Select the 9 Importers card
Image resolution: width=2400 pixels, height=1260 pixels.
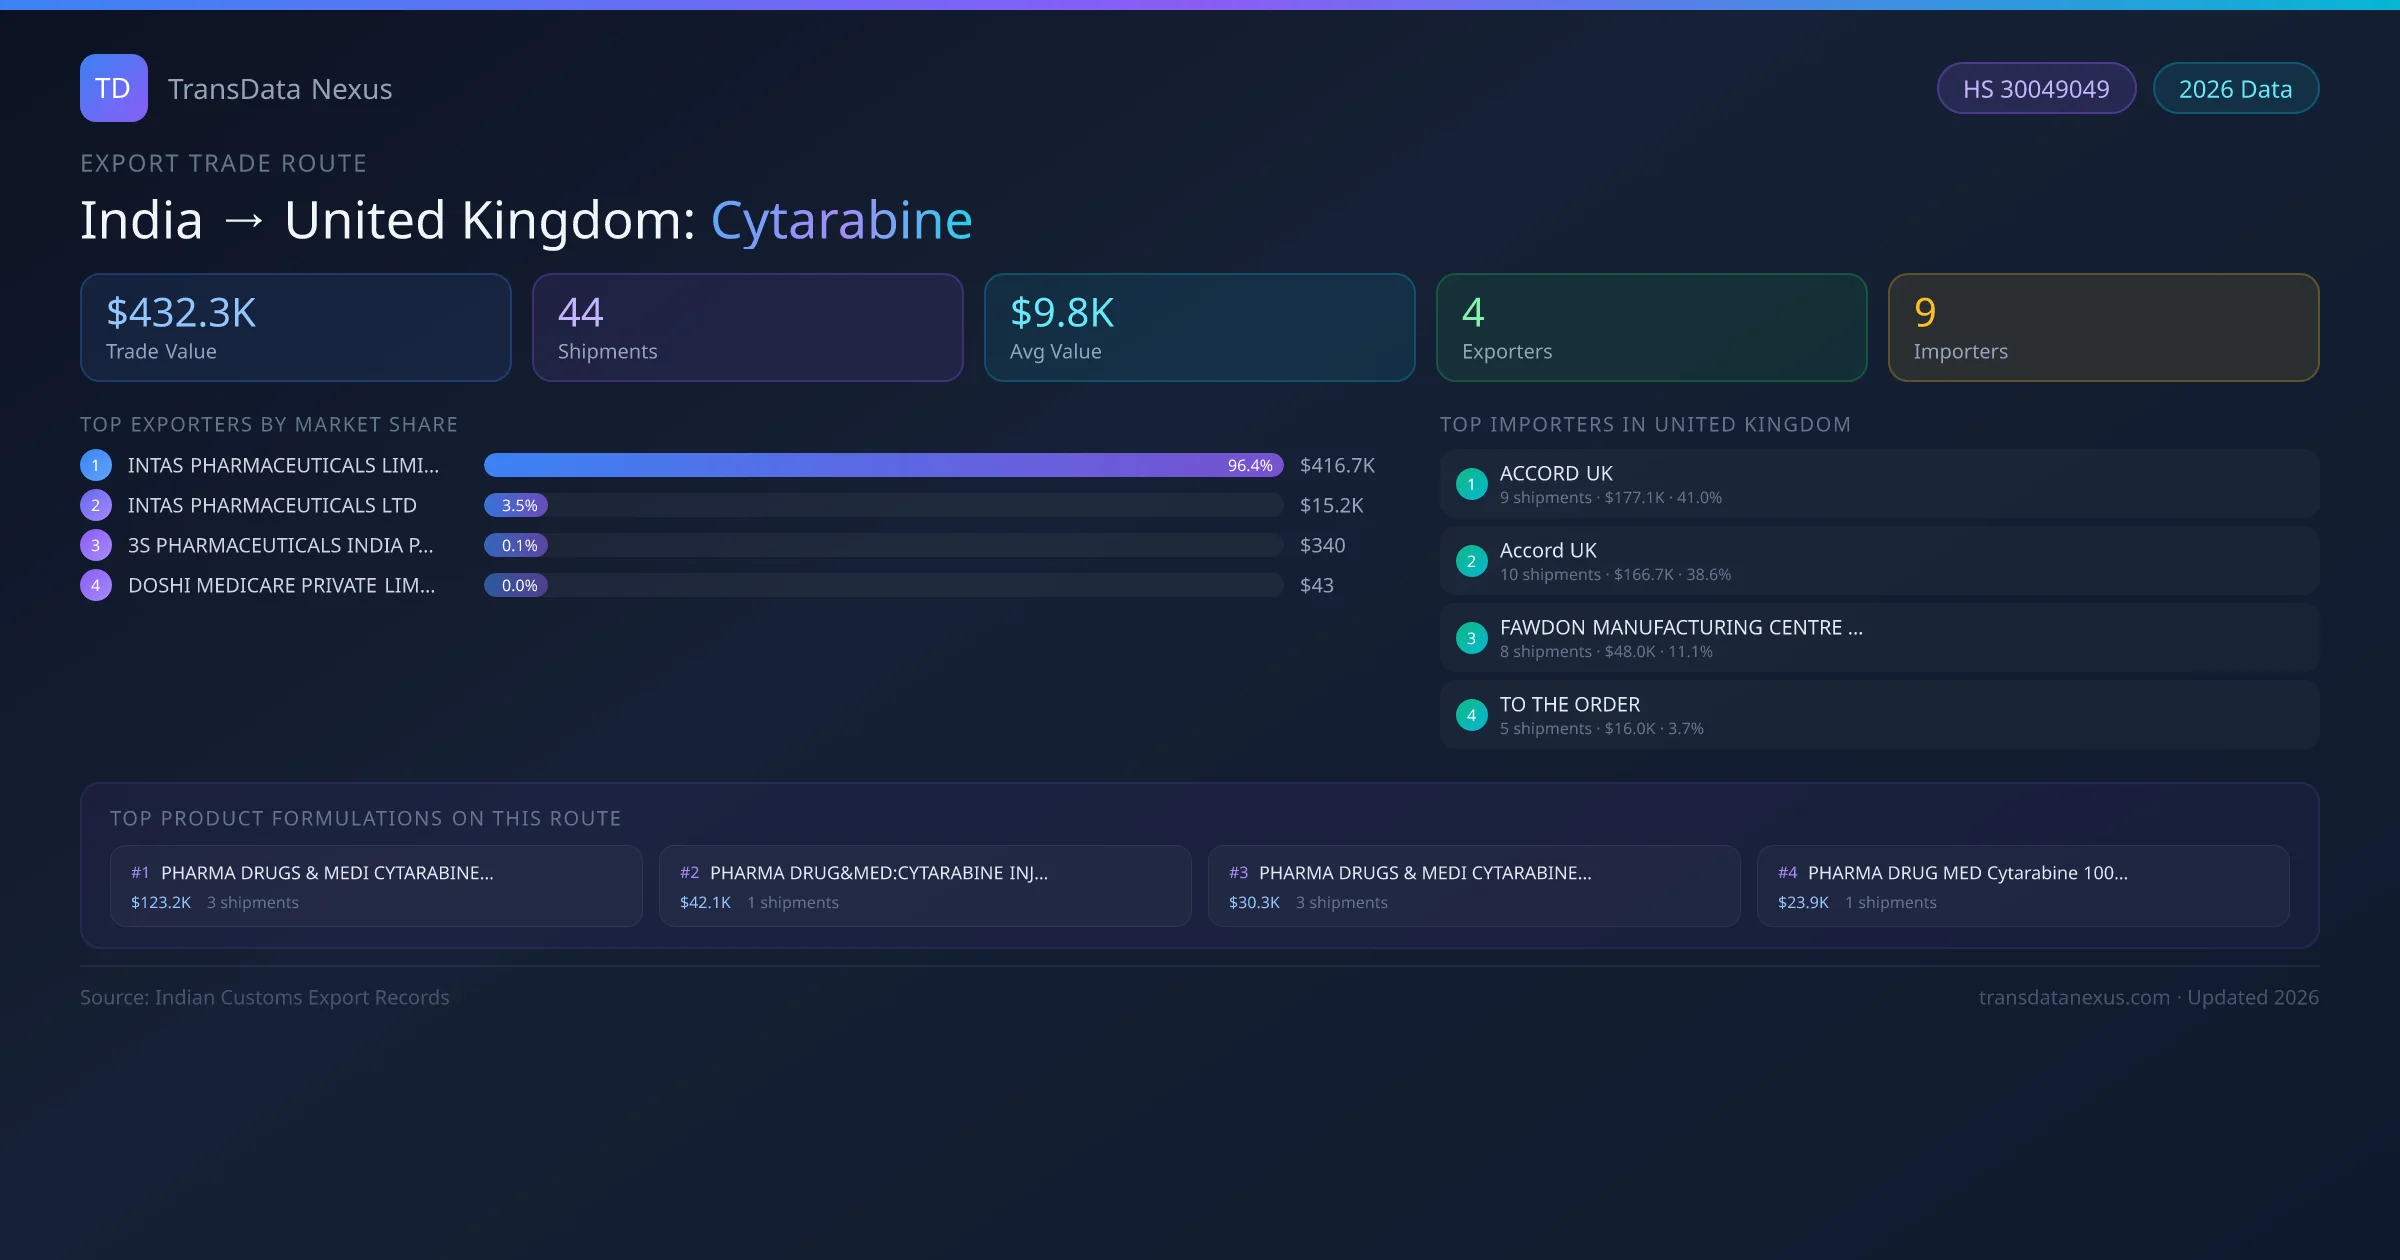(2103, 327)
